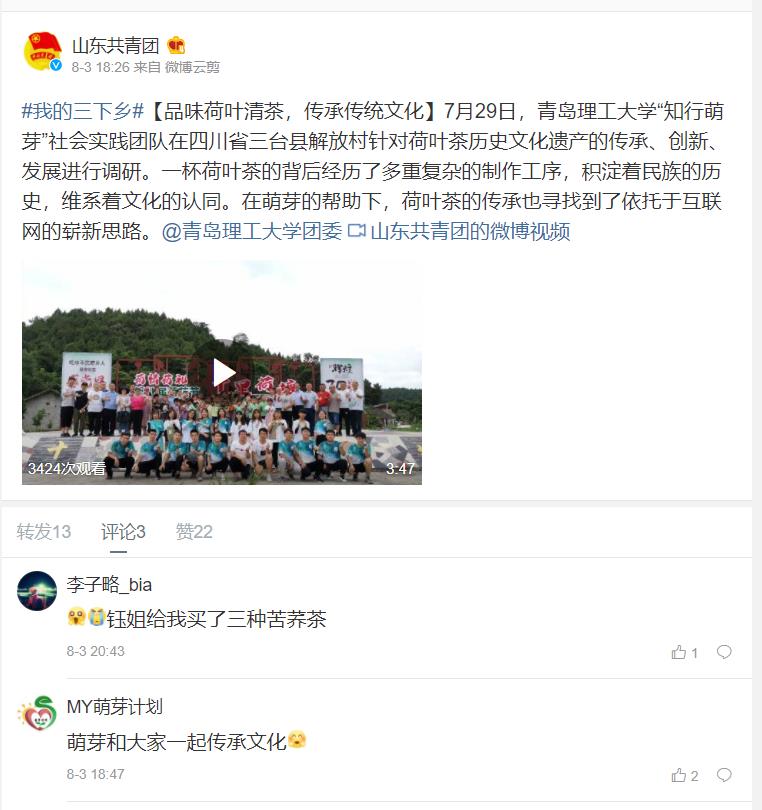Viewport: 762px width, 810px height.
Task: Select the 评论3 tab
Action: pos(123,532)
